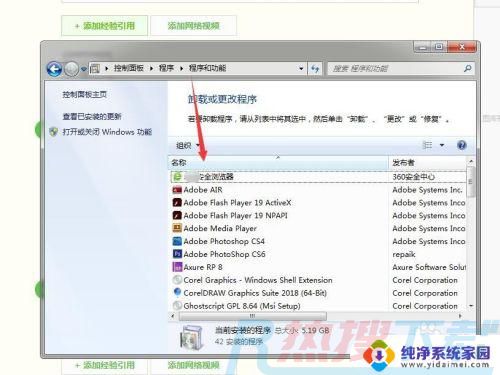
Task: Click 360安全中心 publisher cell
Action: pos(413,177)
